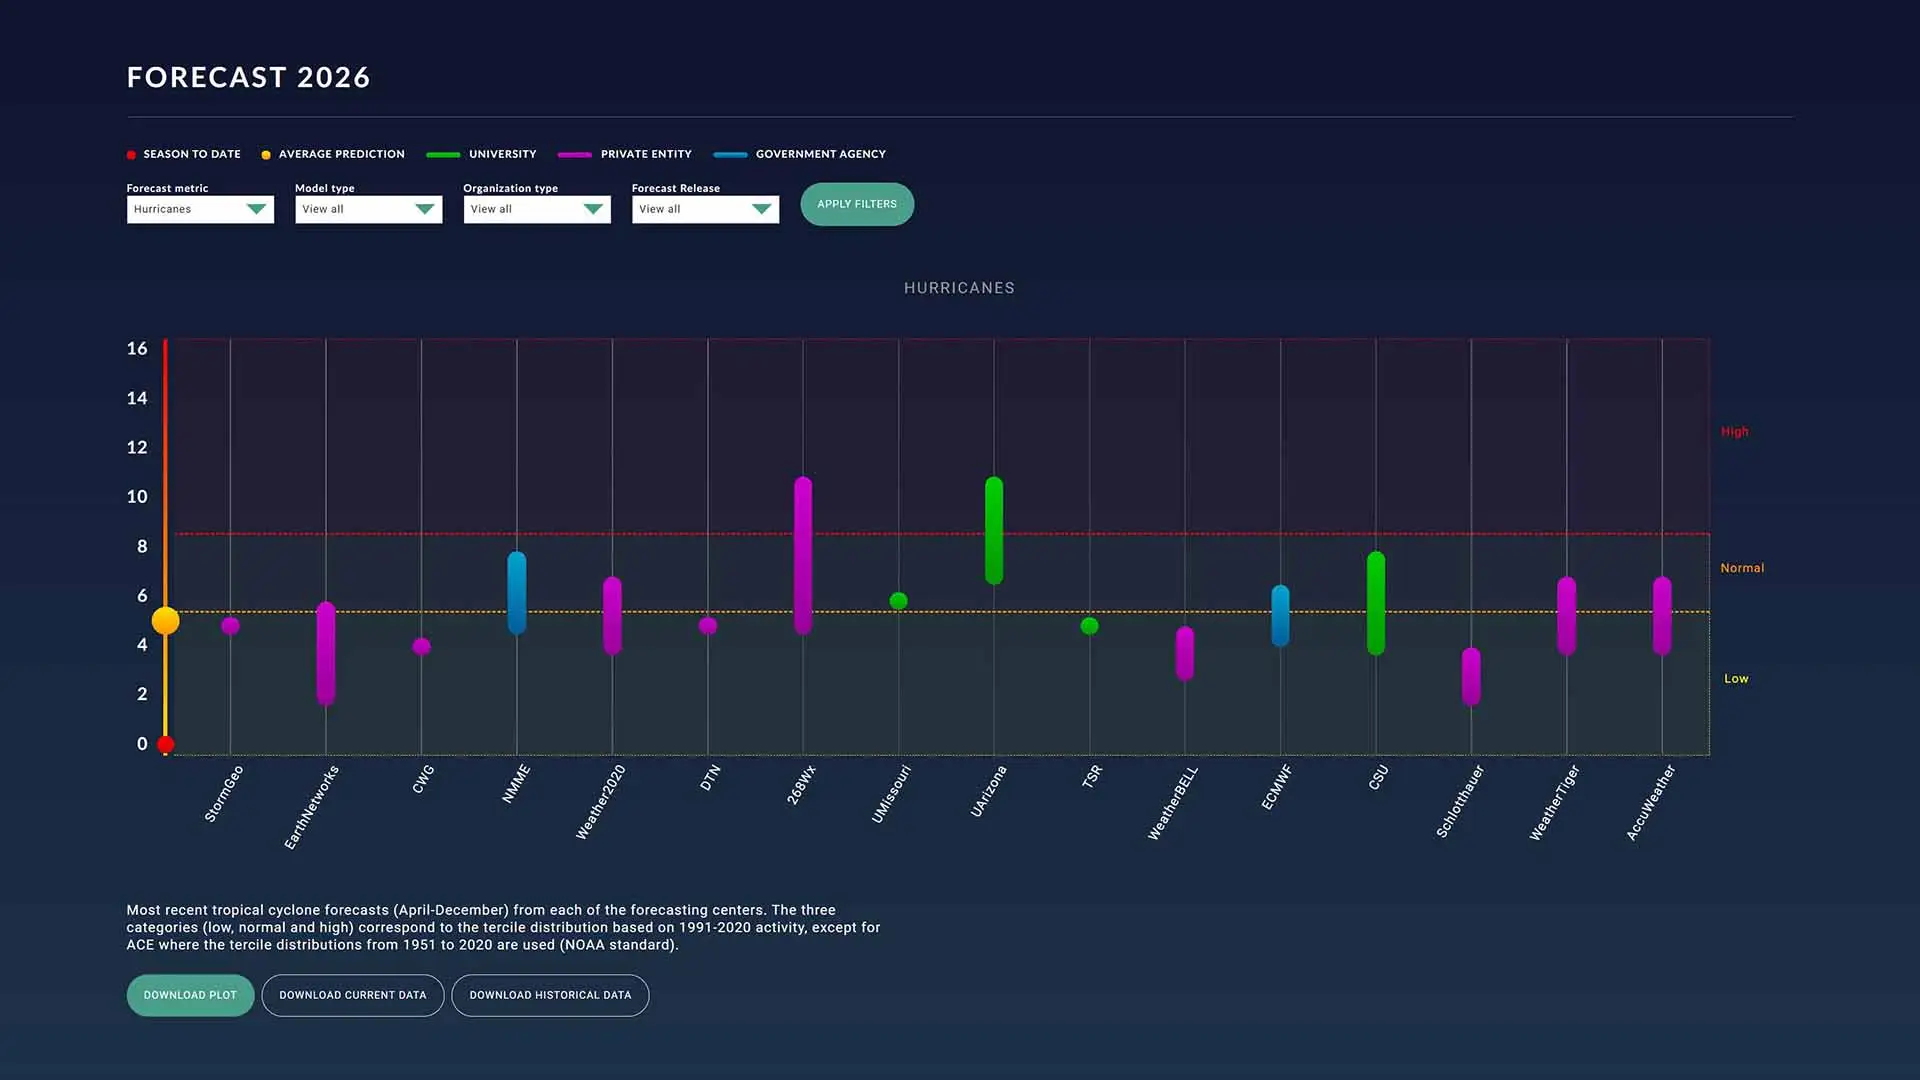Select the green UArizona forecast bar

coord(994,530)
